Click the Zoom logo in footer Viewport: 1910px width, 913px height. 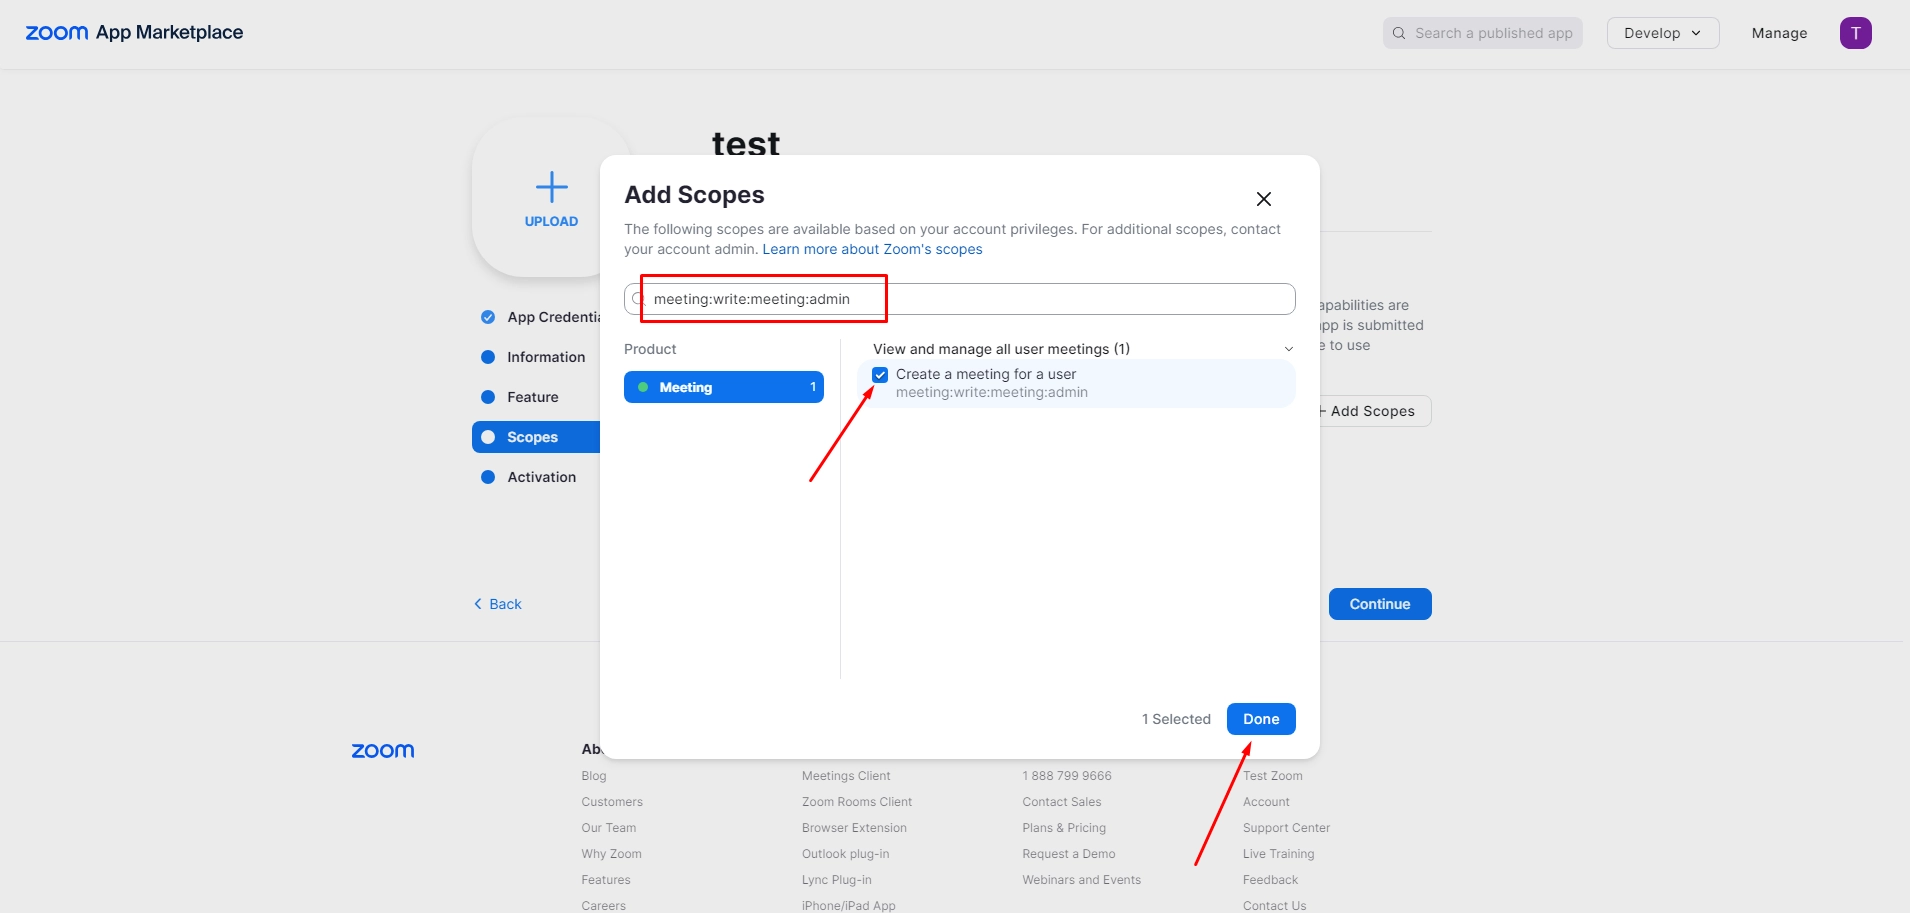383,751
